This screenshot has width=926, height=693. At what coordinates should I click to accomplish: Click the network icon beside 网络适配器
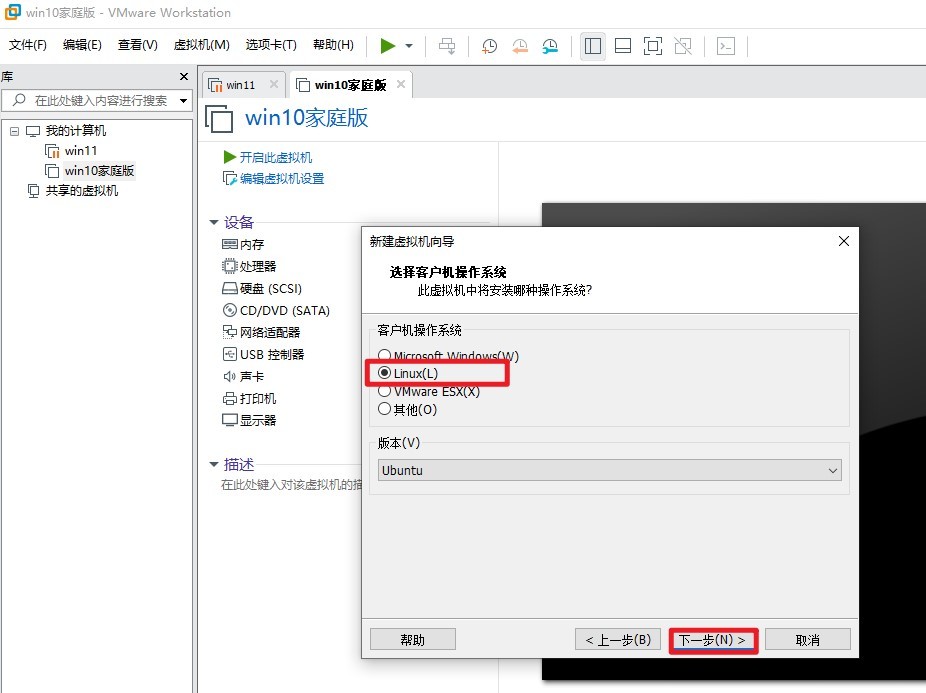coord(230,332)
